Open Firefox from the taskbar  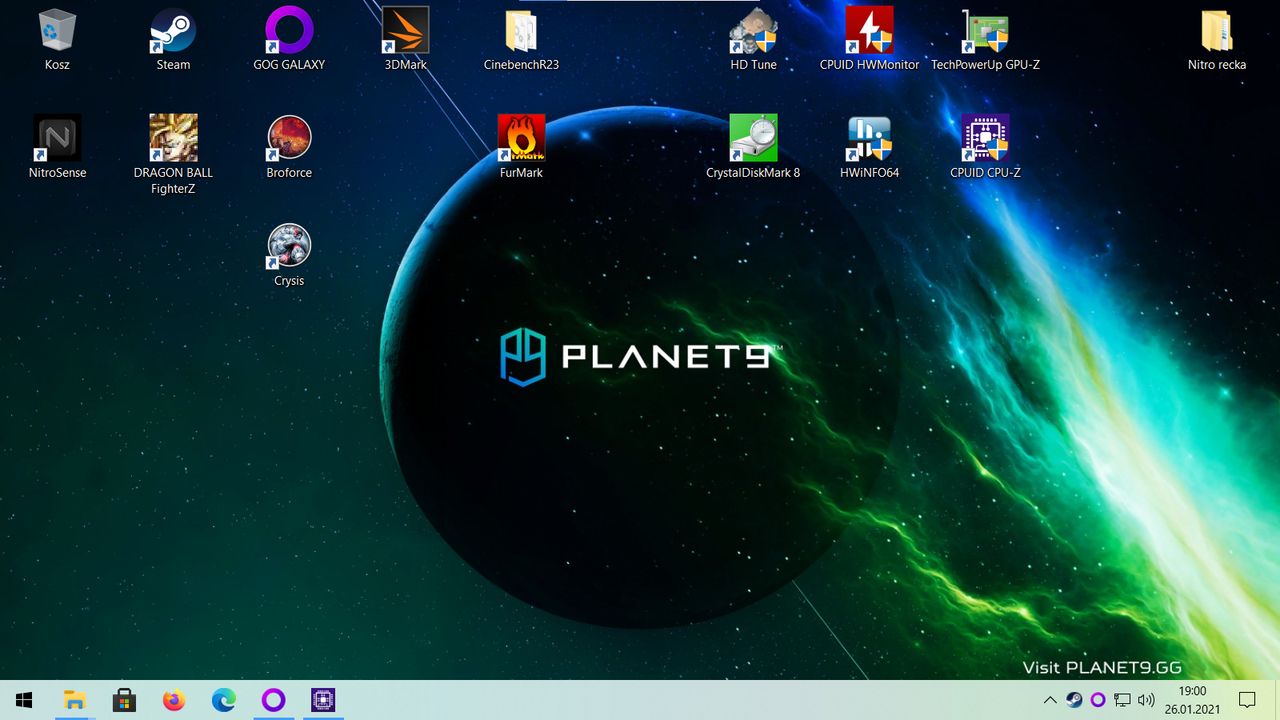click(174, 700)
